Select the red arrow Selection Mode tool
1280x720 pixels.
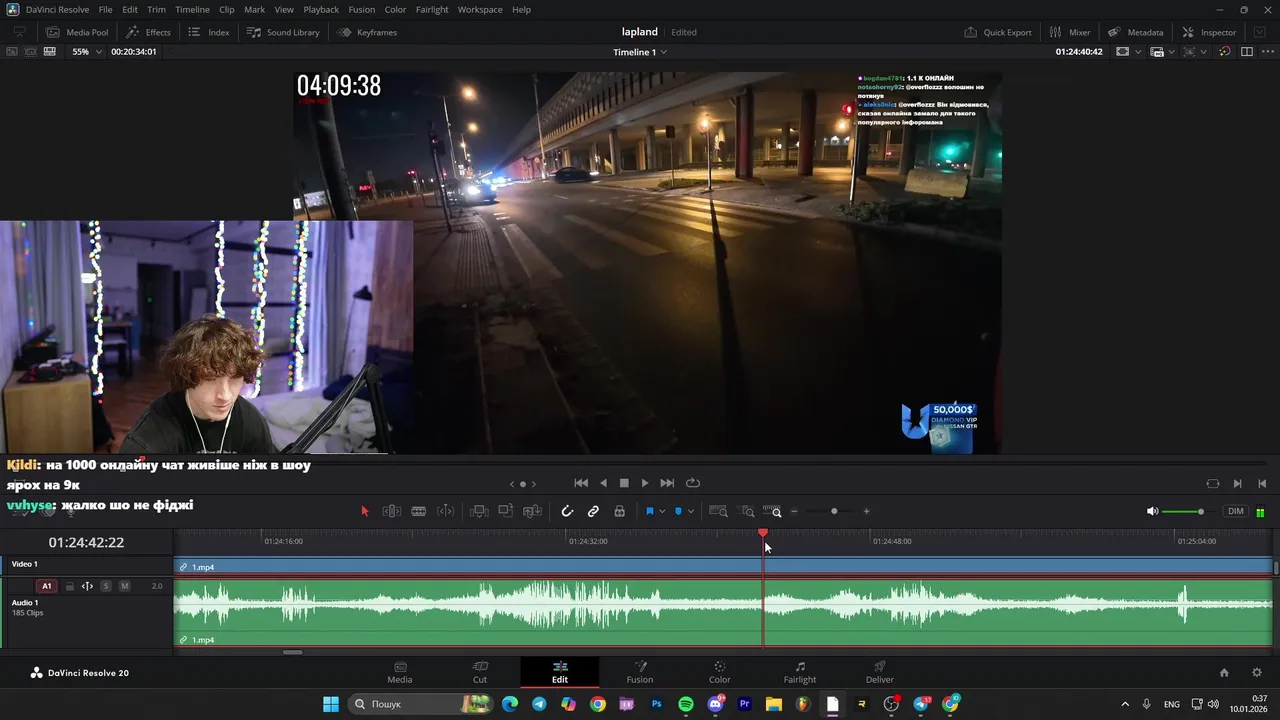365,511
